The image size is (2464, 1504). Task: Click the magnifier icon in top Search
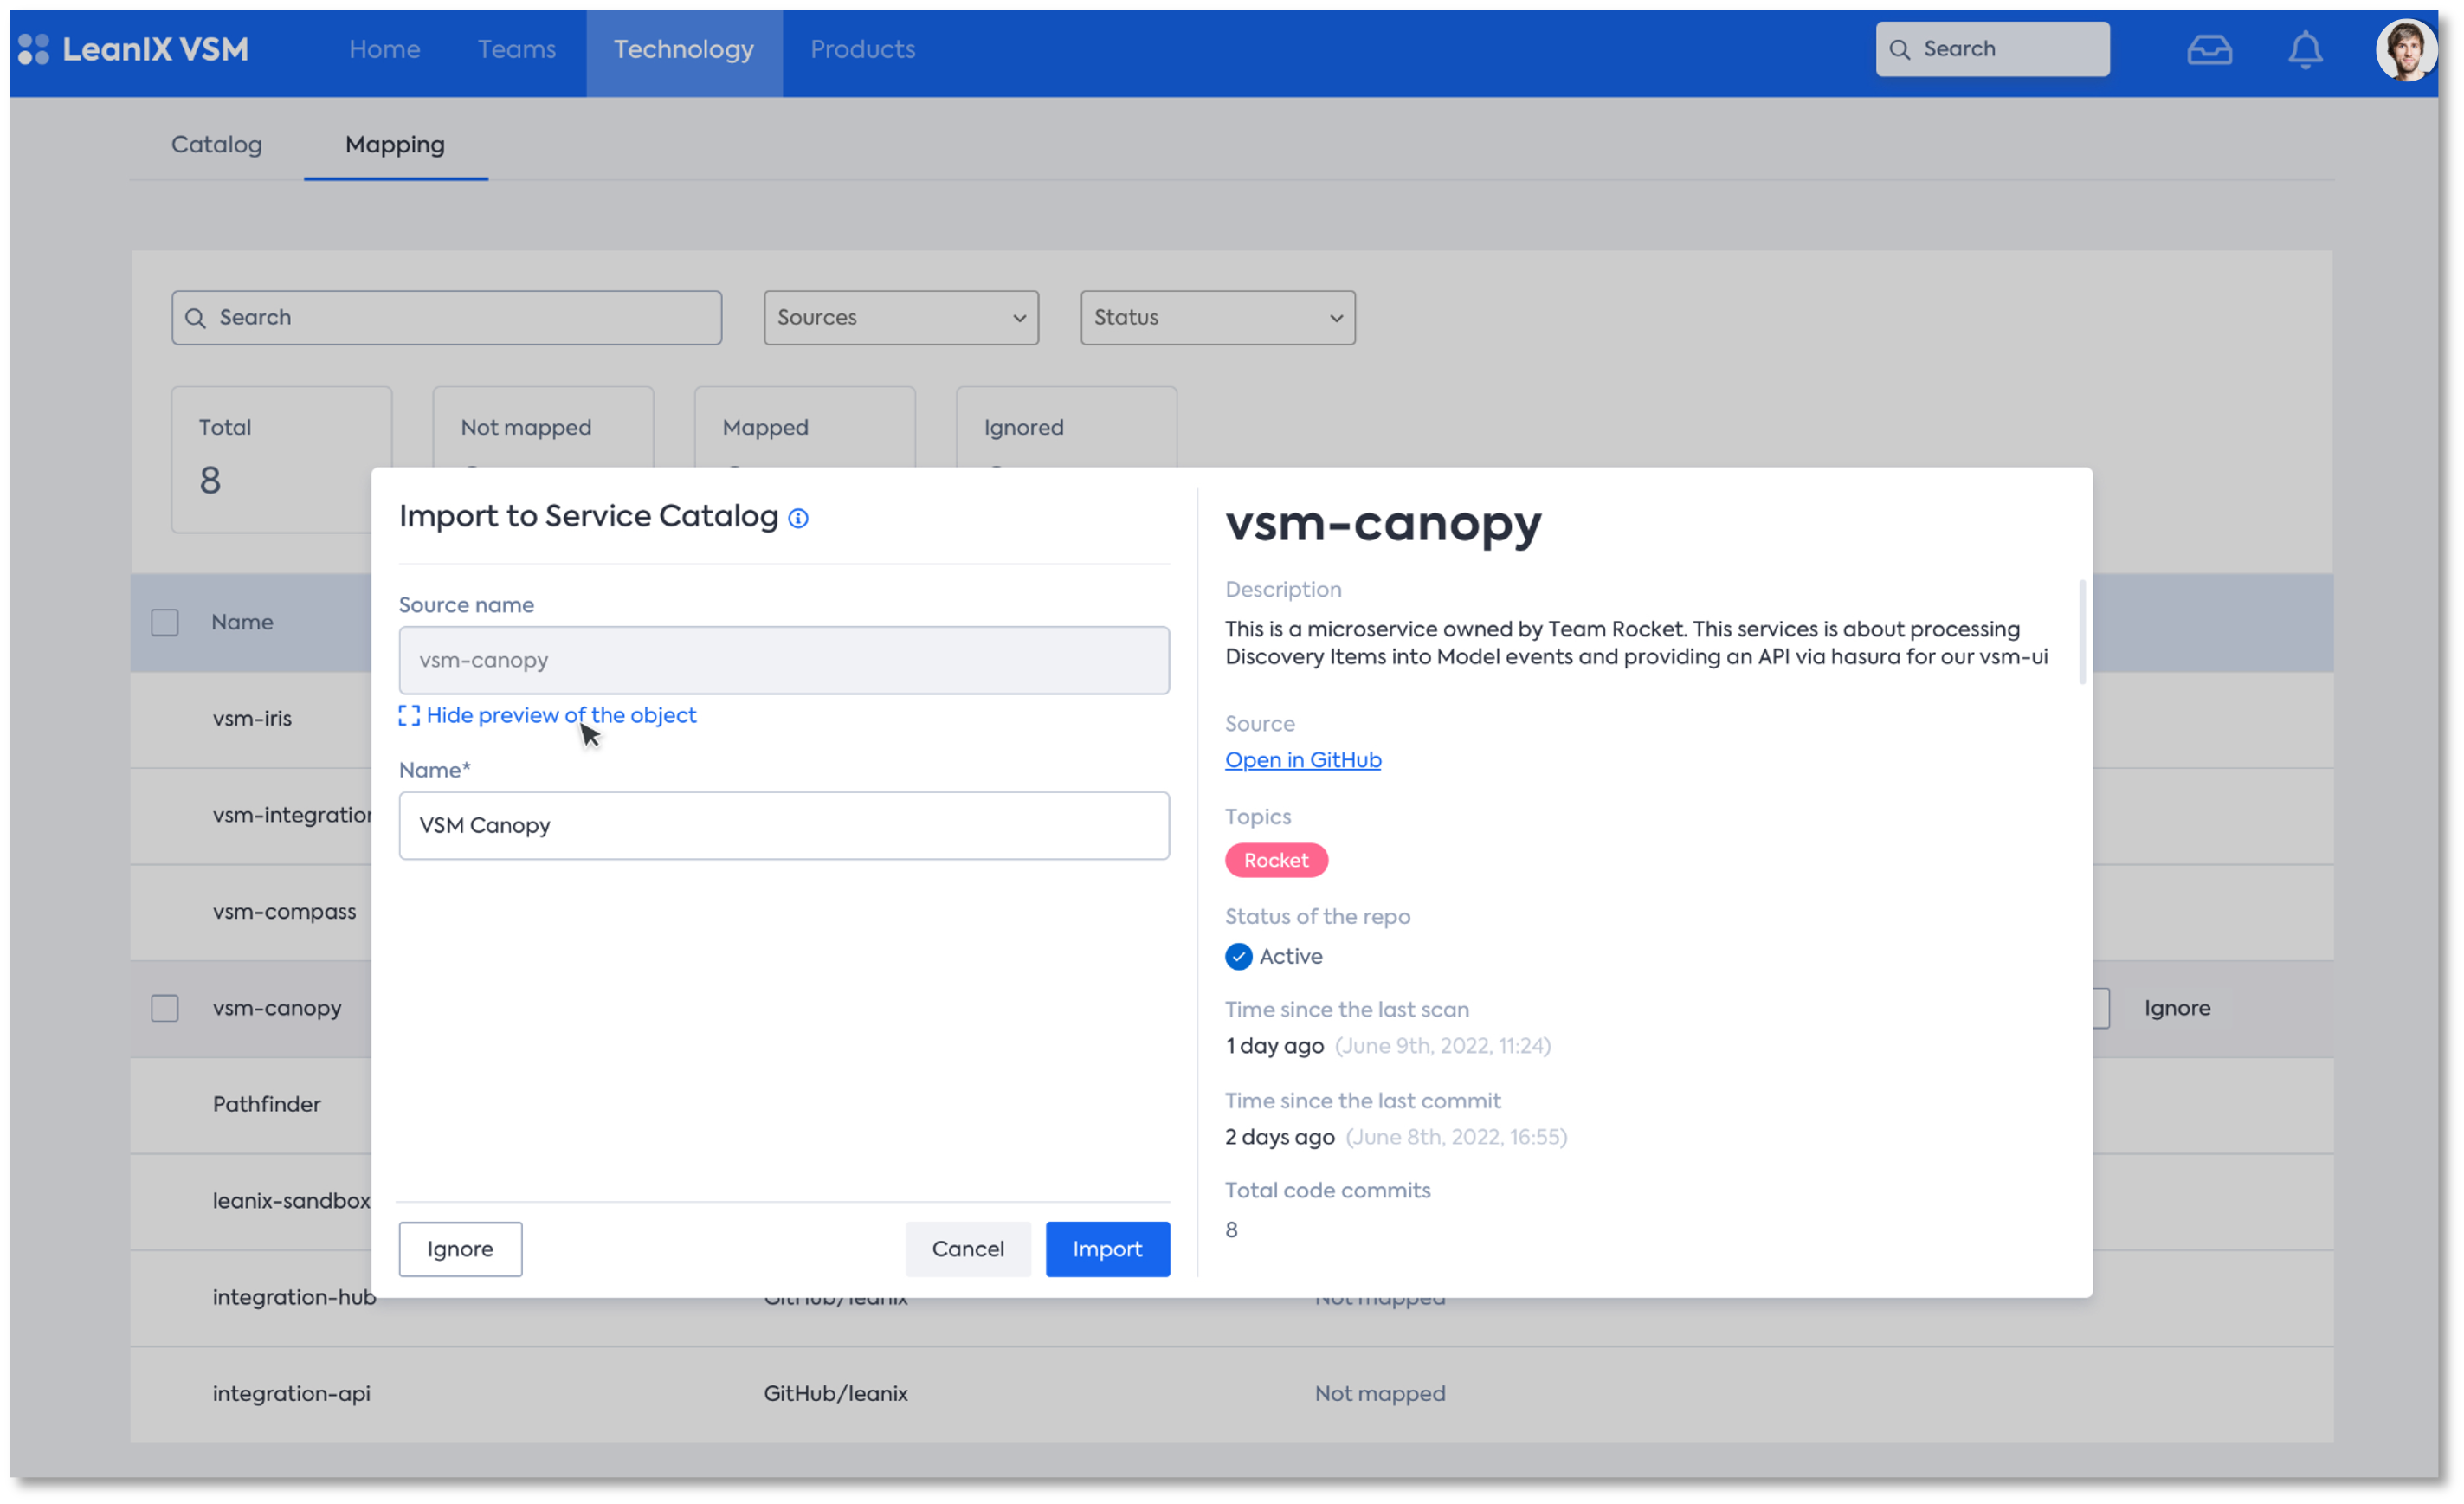tap(1899, 49)
